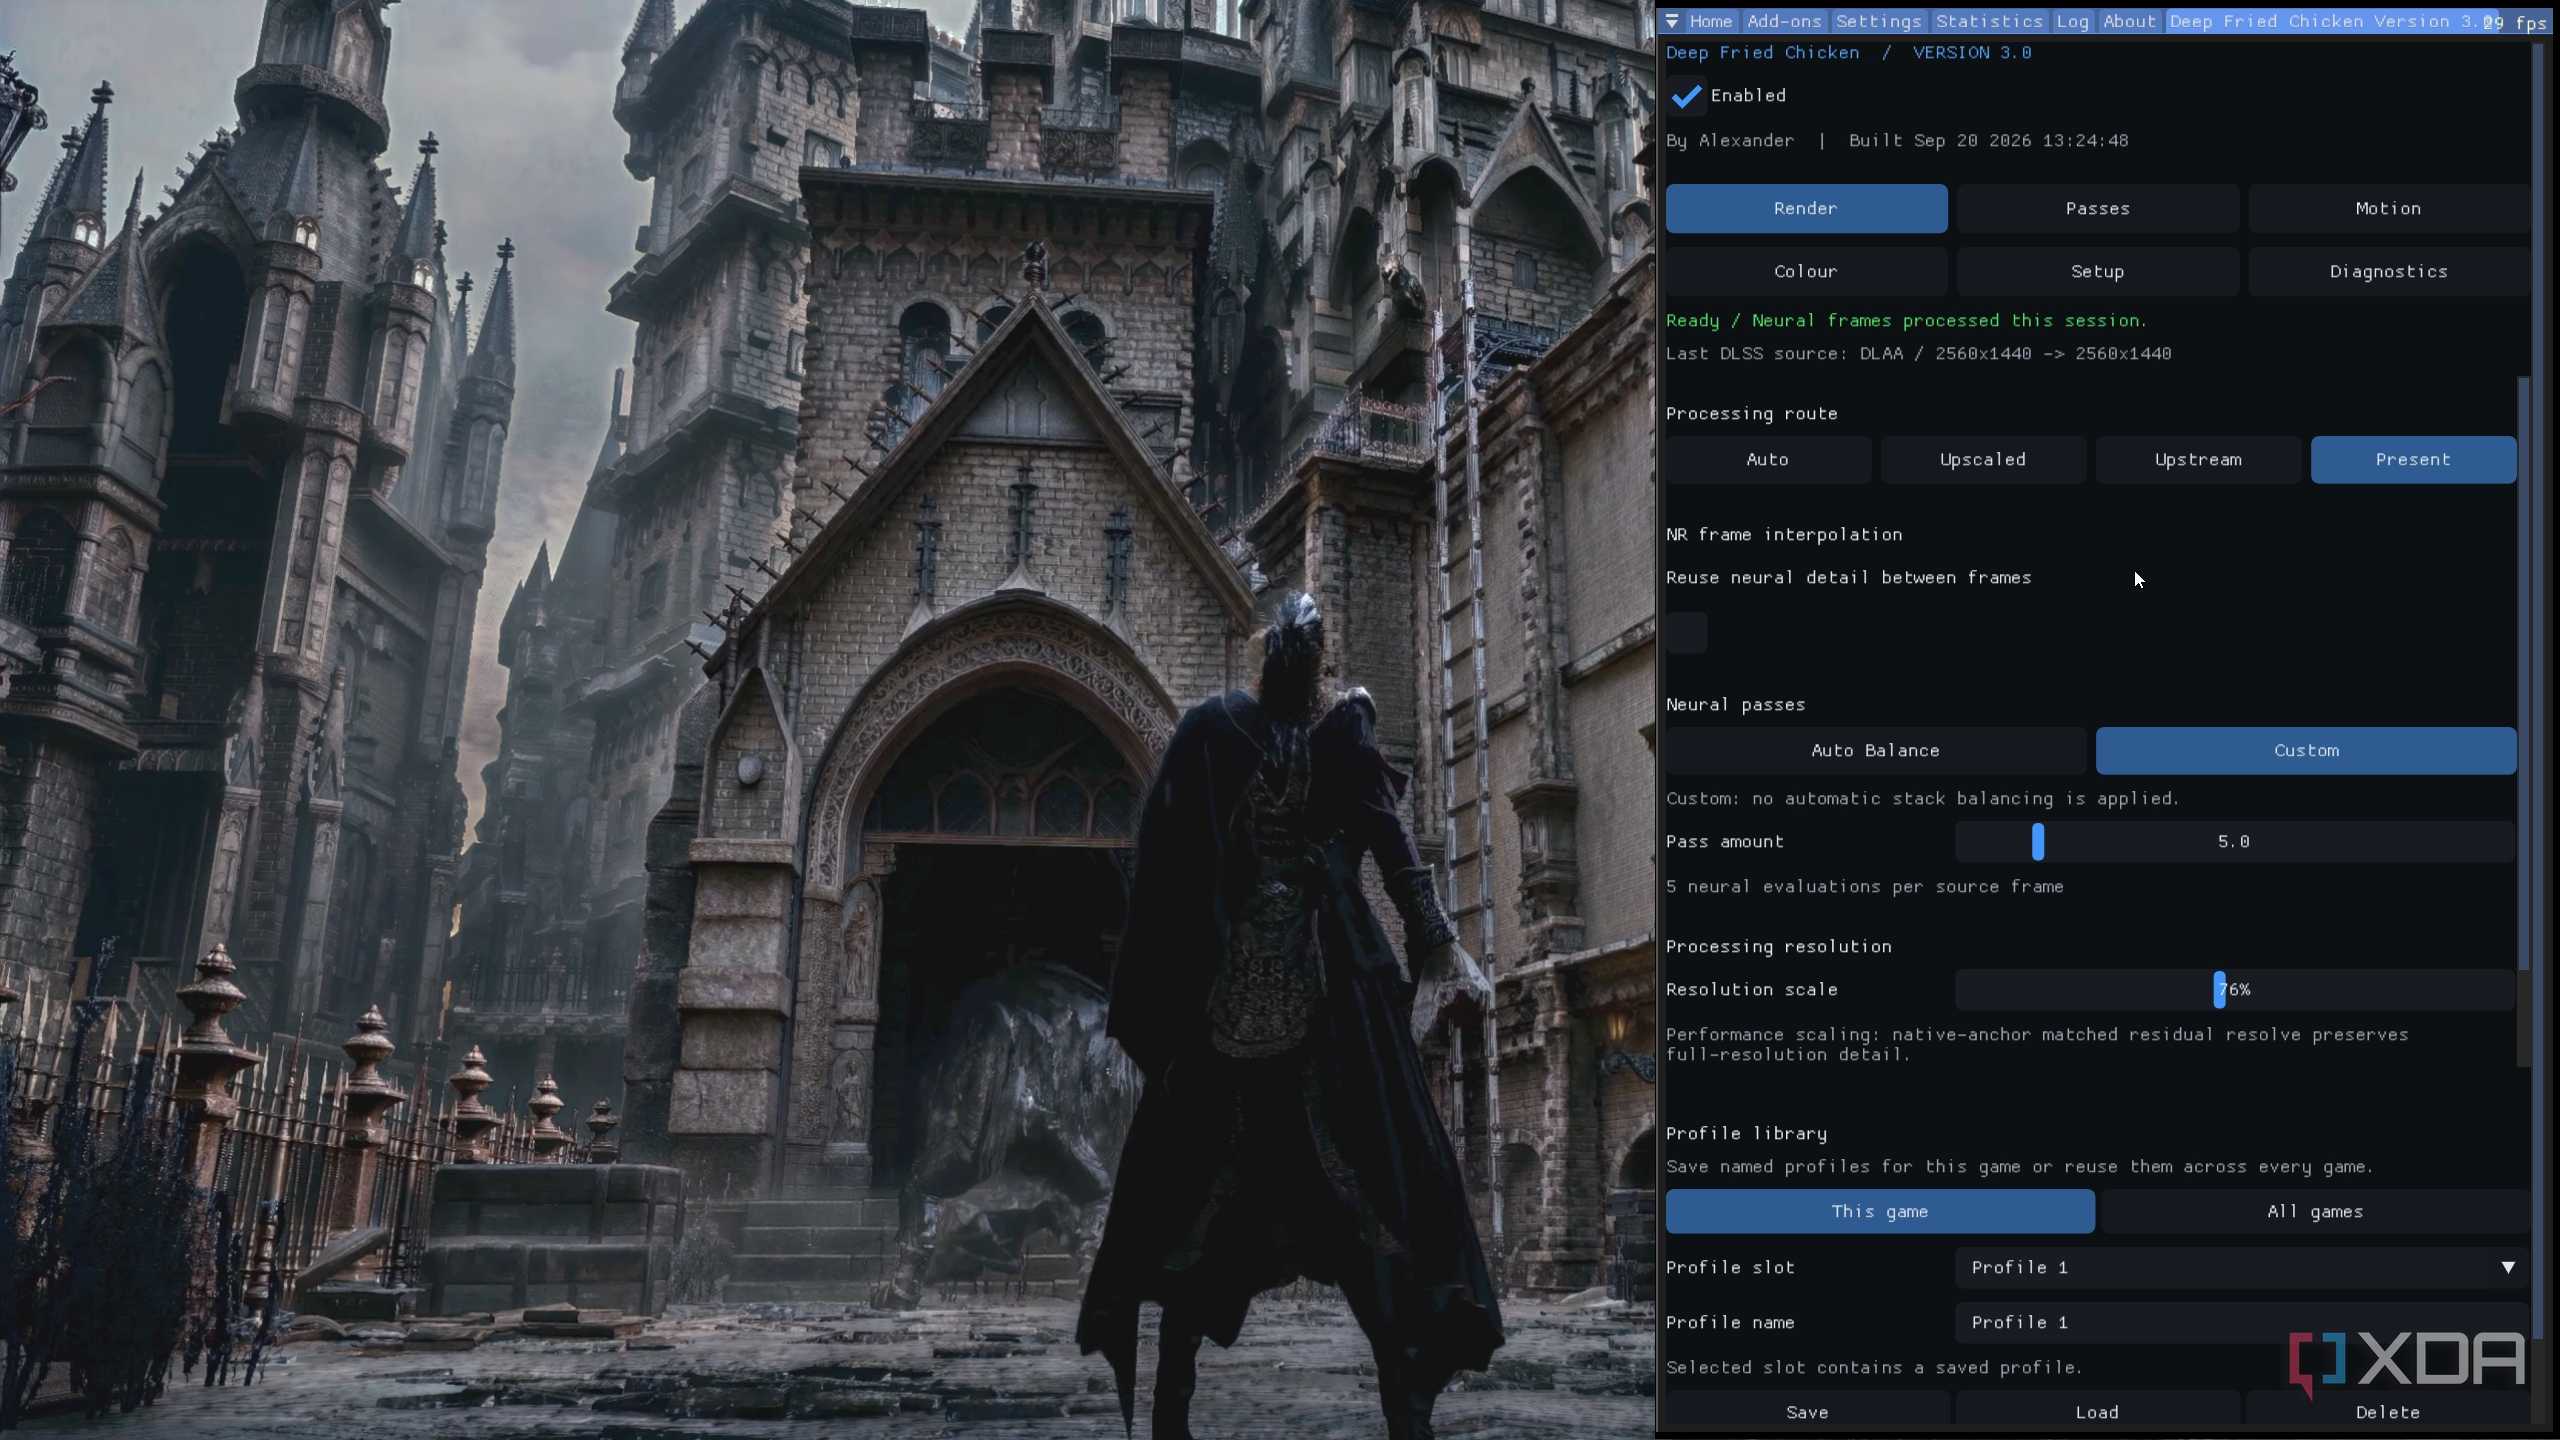The width and height of the screenshot is (2560, 1440).
Task: Select the Upstream processing route
Action: pos(2198,460)
